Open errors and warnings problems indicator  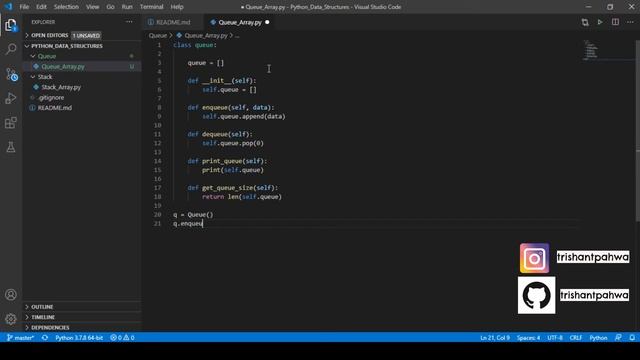[122, 338]
